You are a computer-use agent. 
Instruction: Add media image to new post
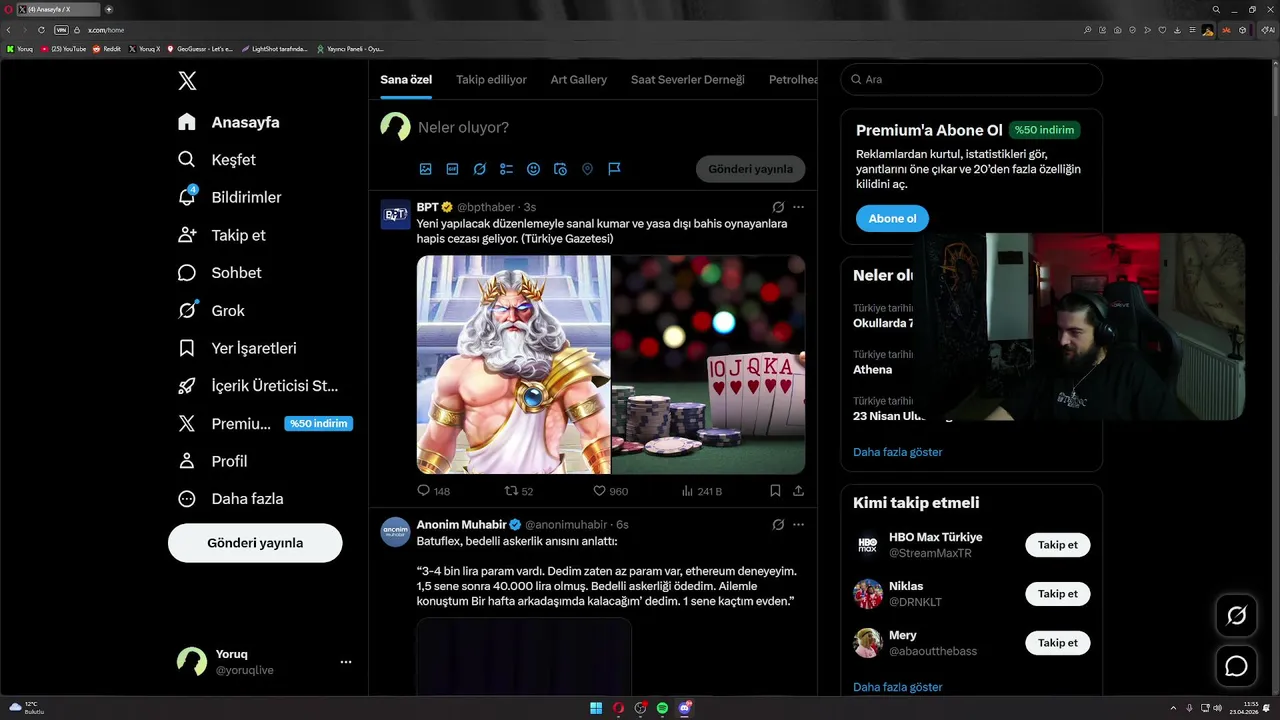tap(425, 169)
